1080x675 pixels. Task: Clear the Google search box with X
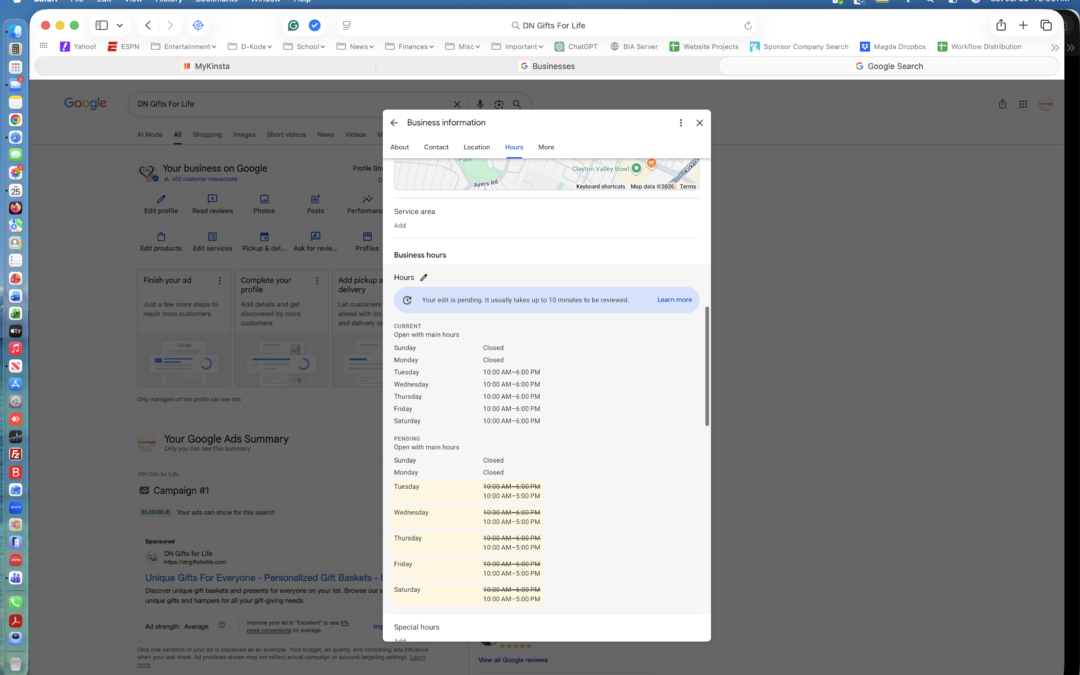point(457,104)
